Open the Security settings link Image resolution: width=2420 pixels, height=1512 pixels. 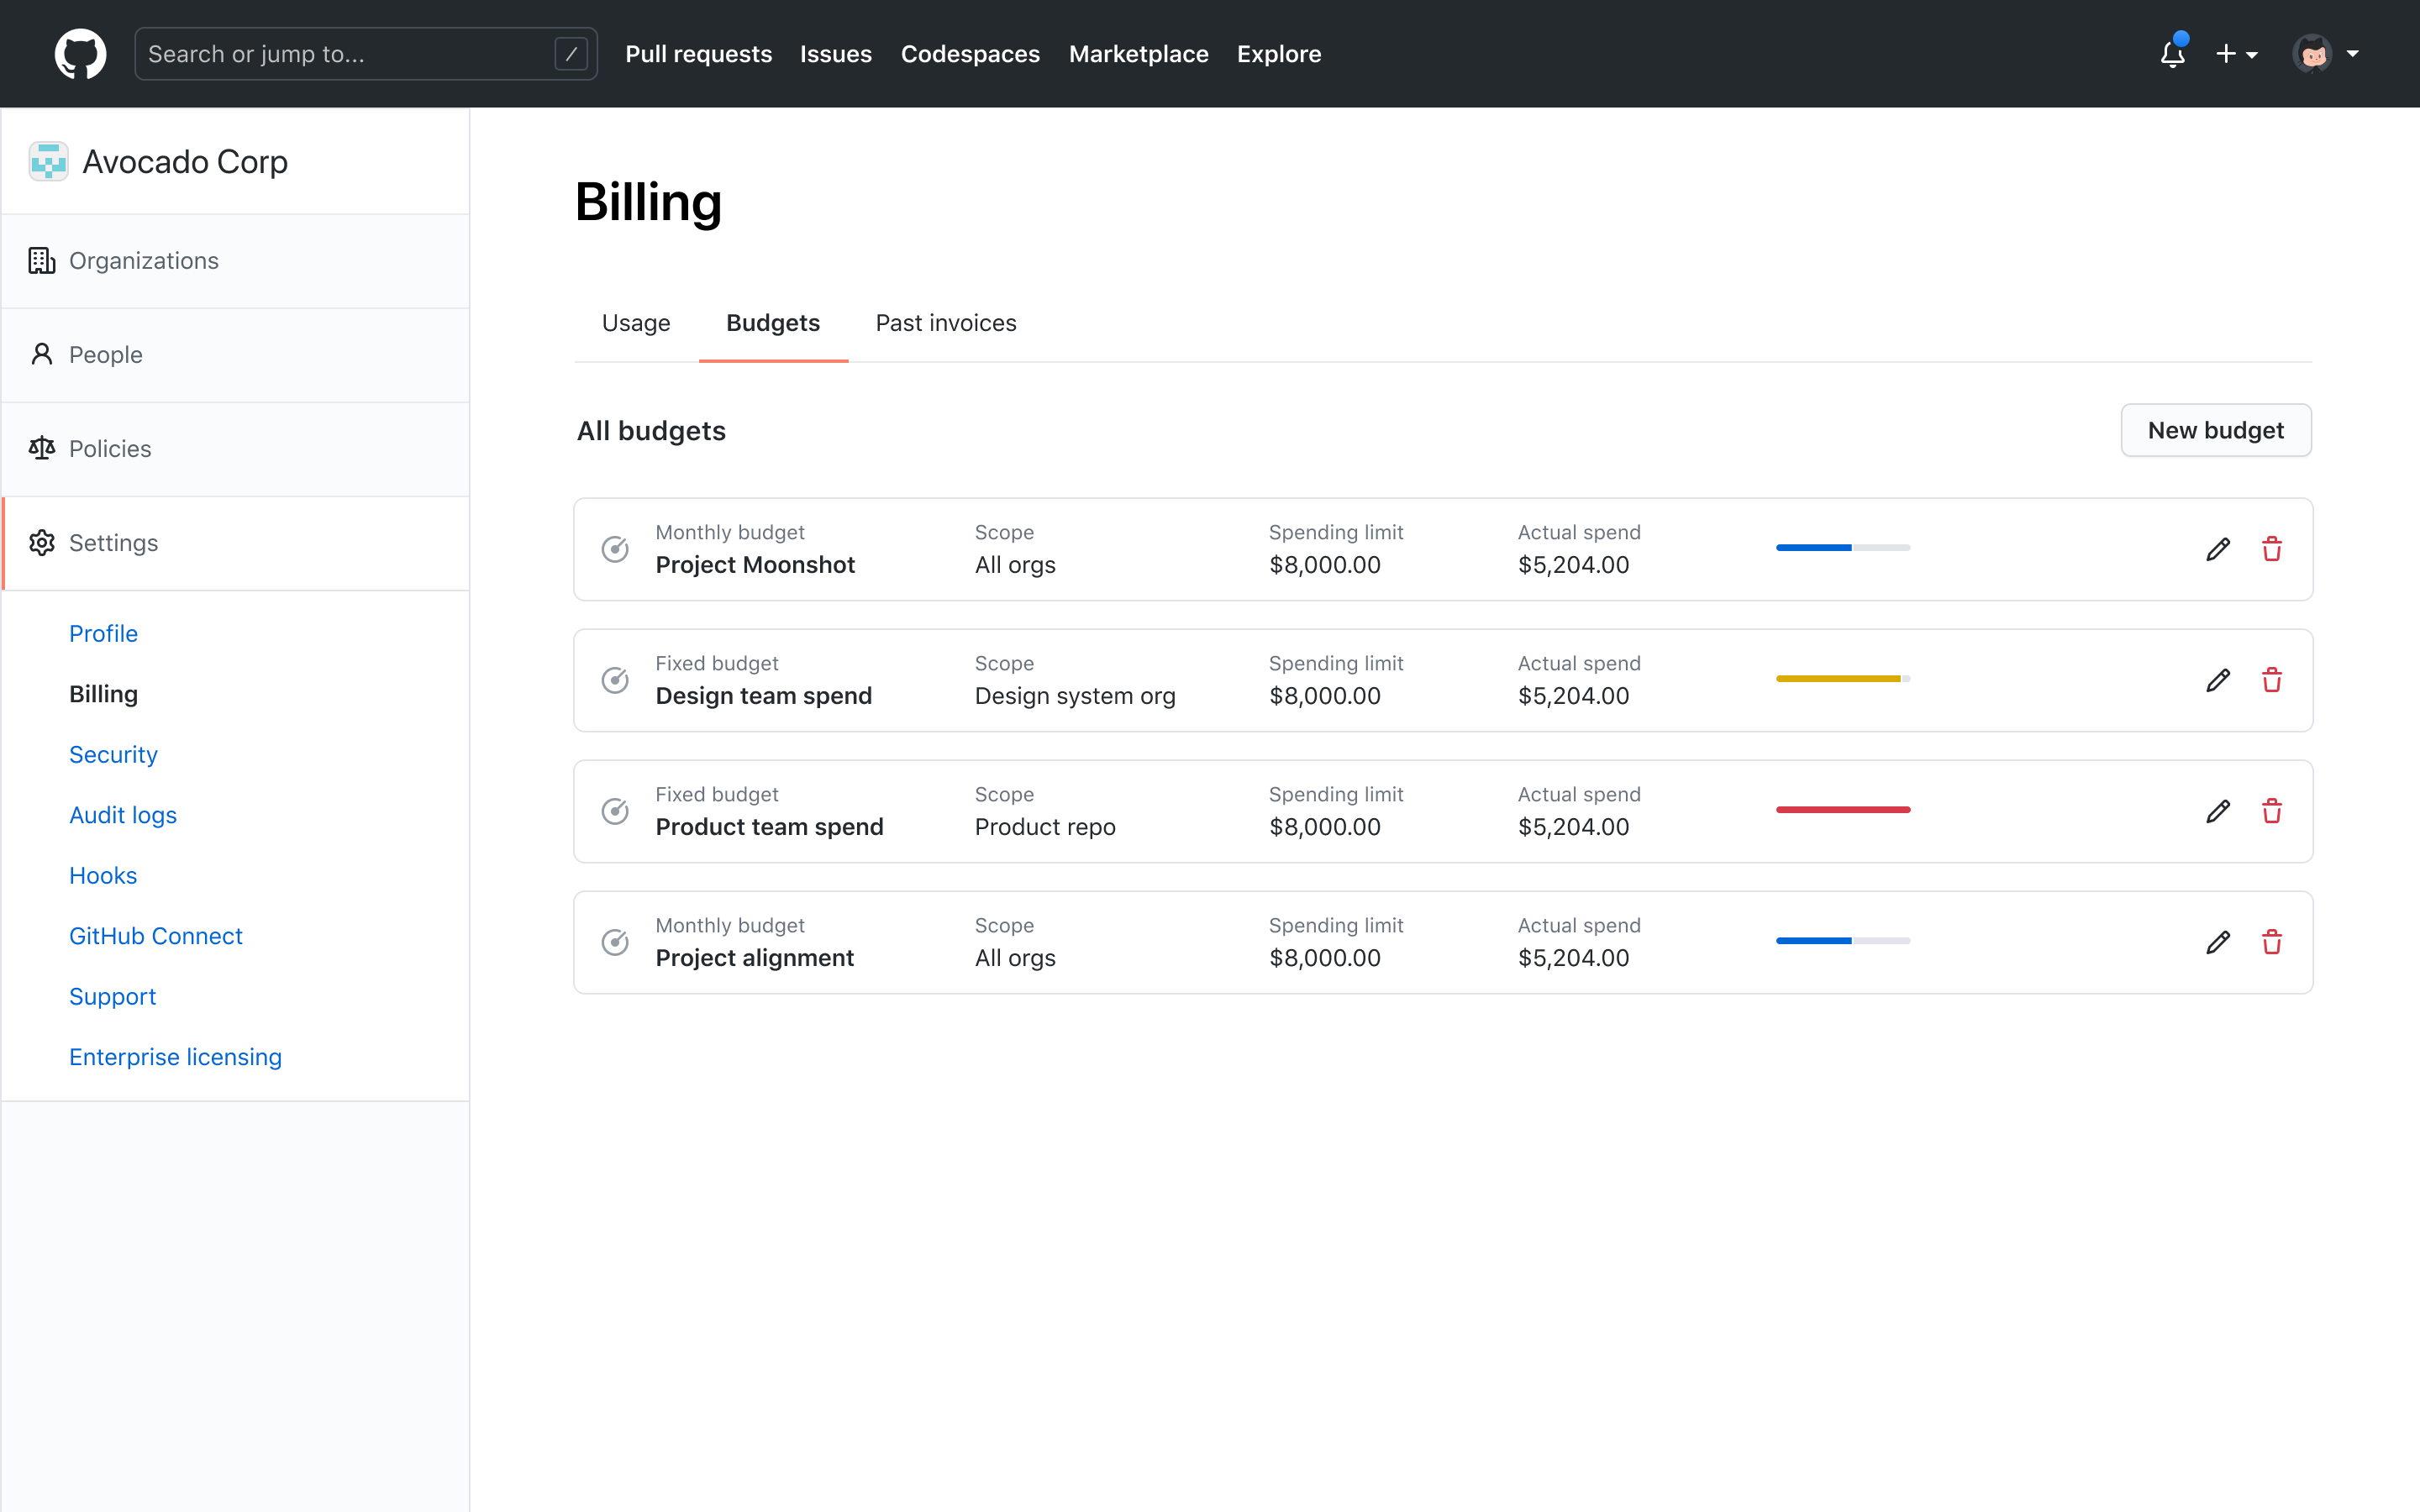(113, 754)
